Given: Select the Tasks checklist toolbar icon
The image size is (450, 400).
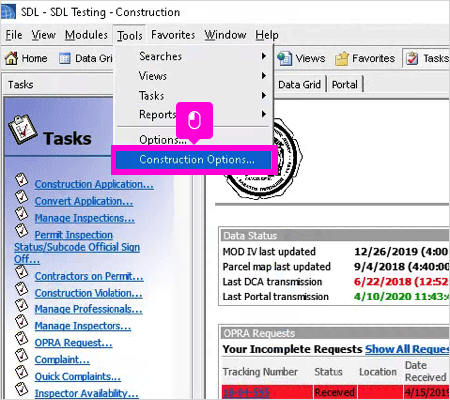Looking at the screenshot, I should click(x=412, y=58).
